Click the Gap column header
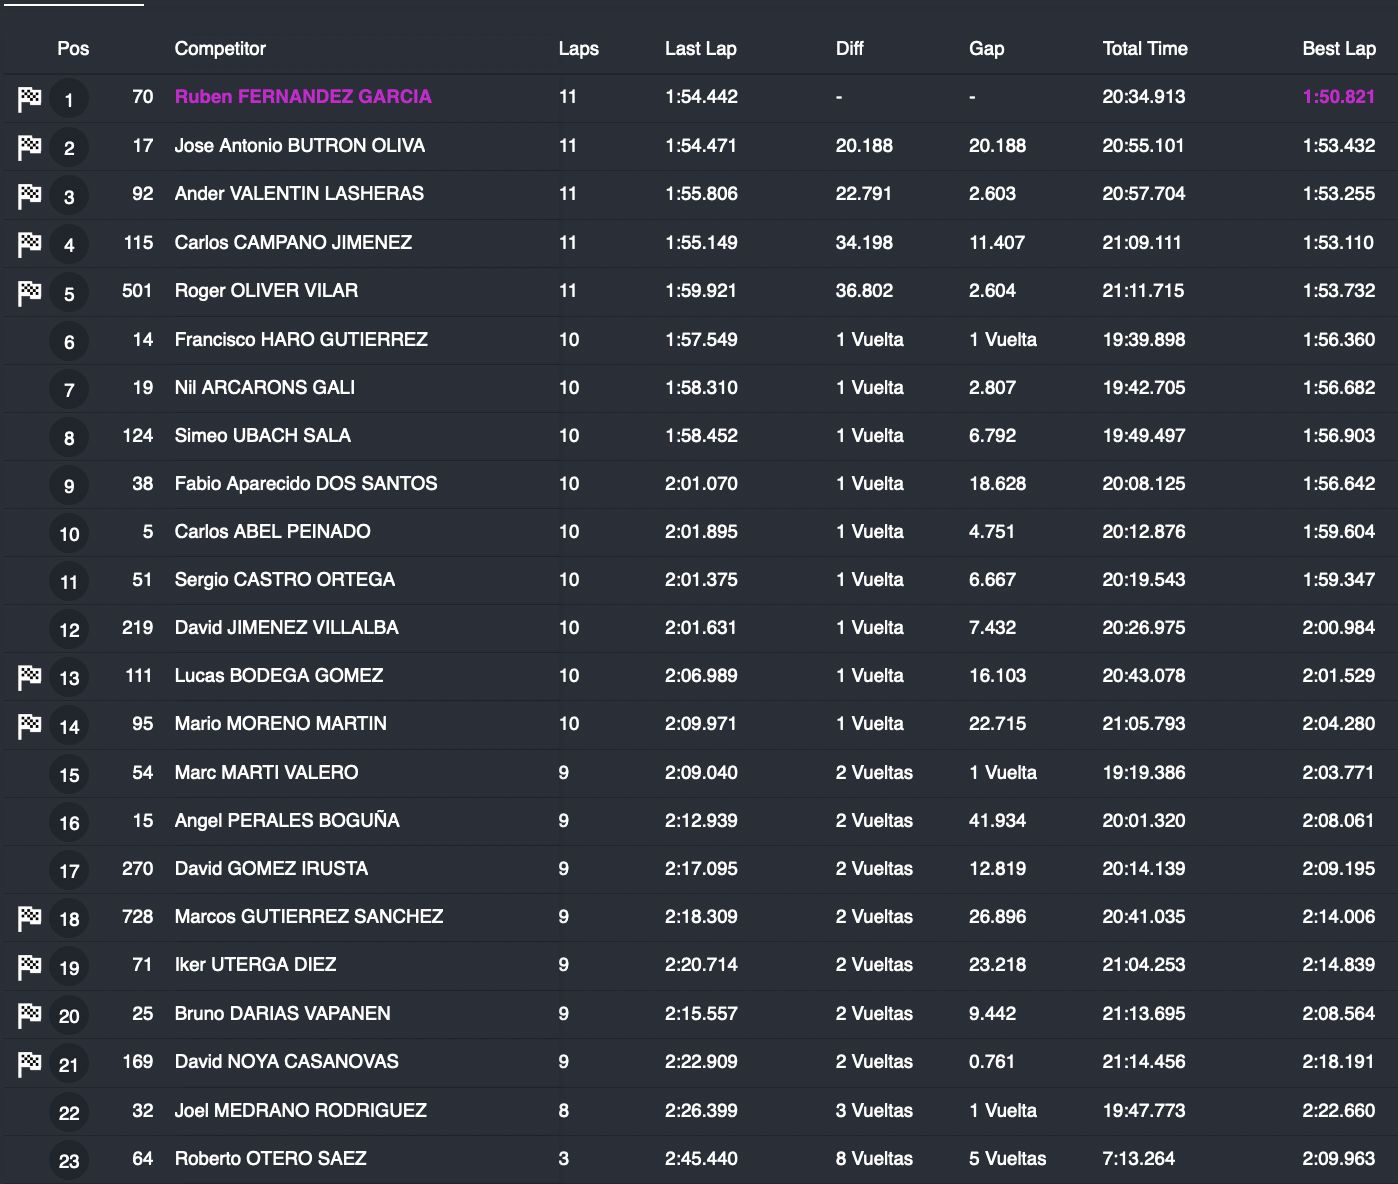Viewport: 1398px width, 1184px height. pos(986,48)
